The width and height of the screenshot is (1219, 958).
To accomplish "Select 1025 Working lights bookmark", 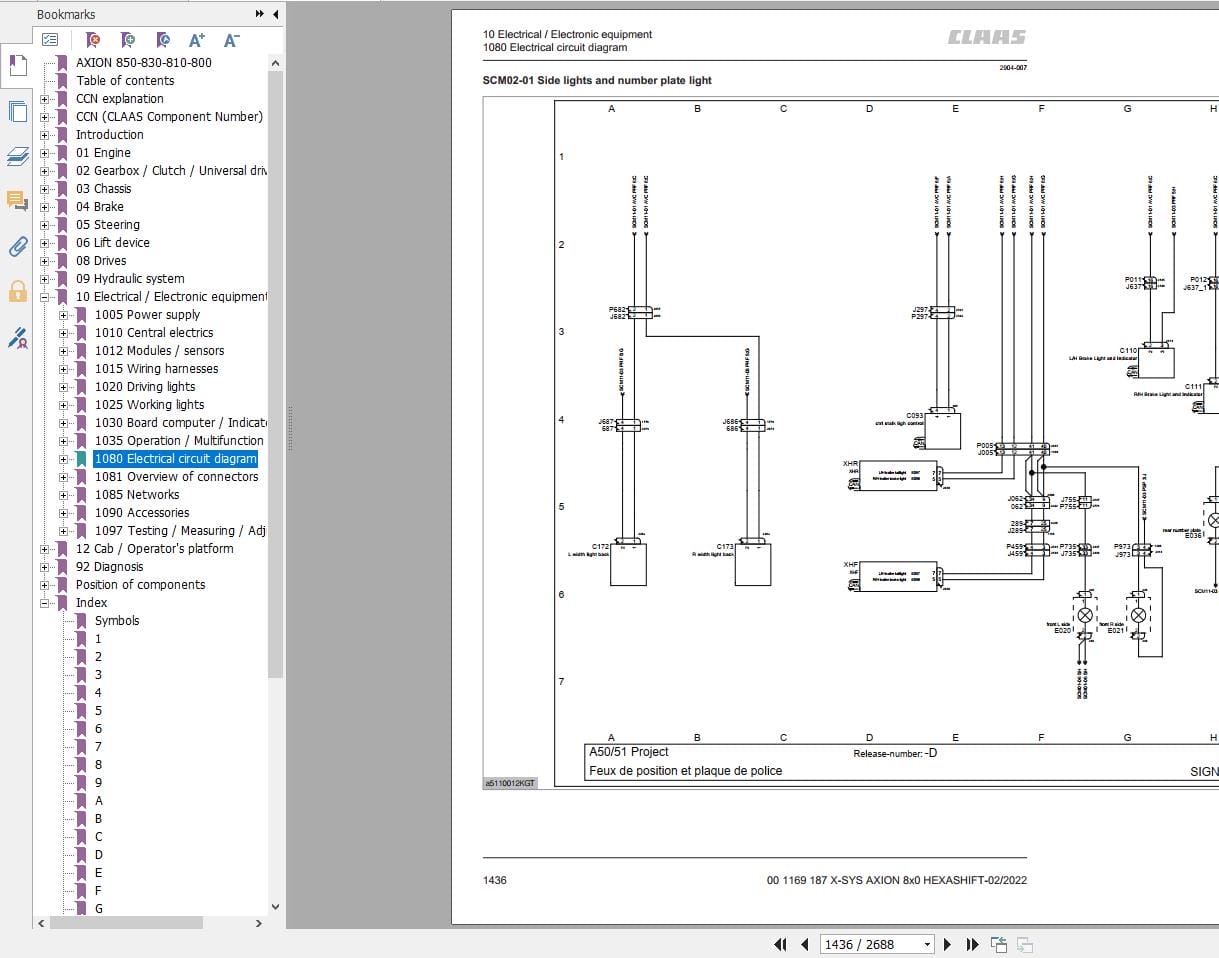I will point(149,405).
